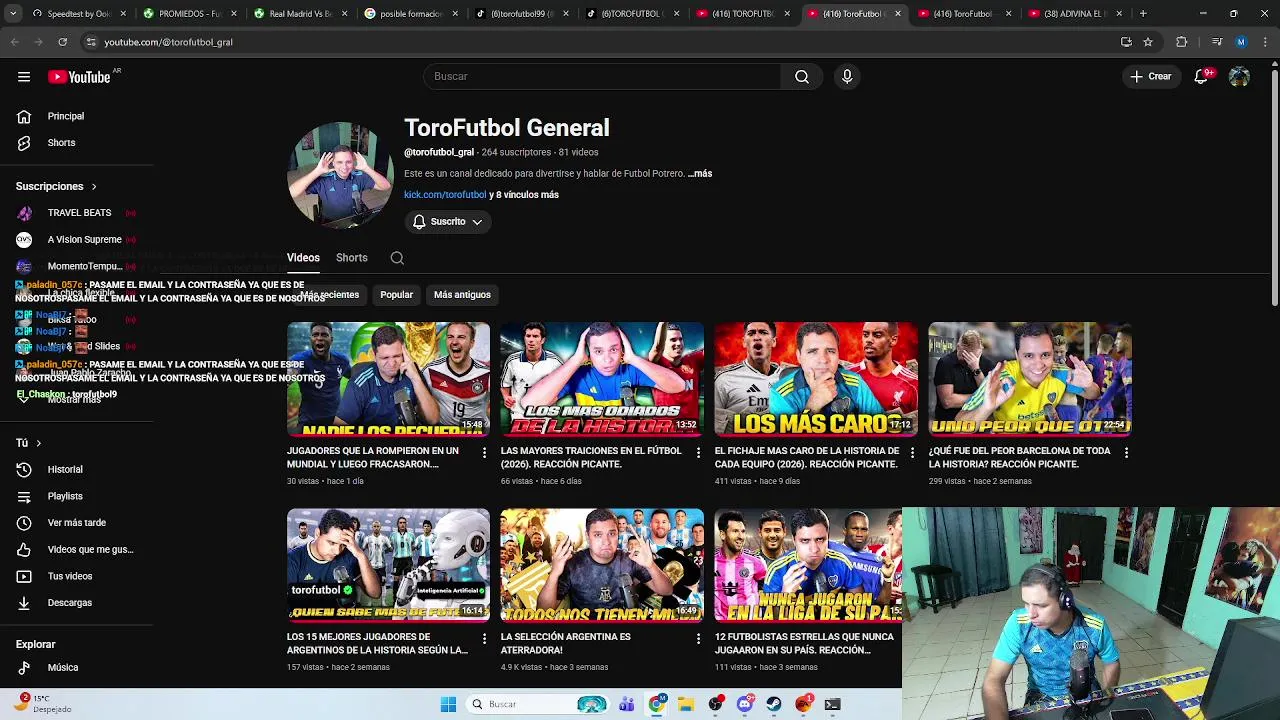Filter videos by Más recientes
1280x720 pixels.
330,295
